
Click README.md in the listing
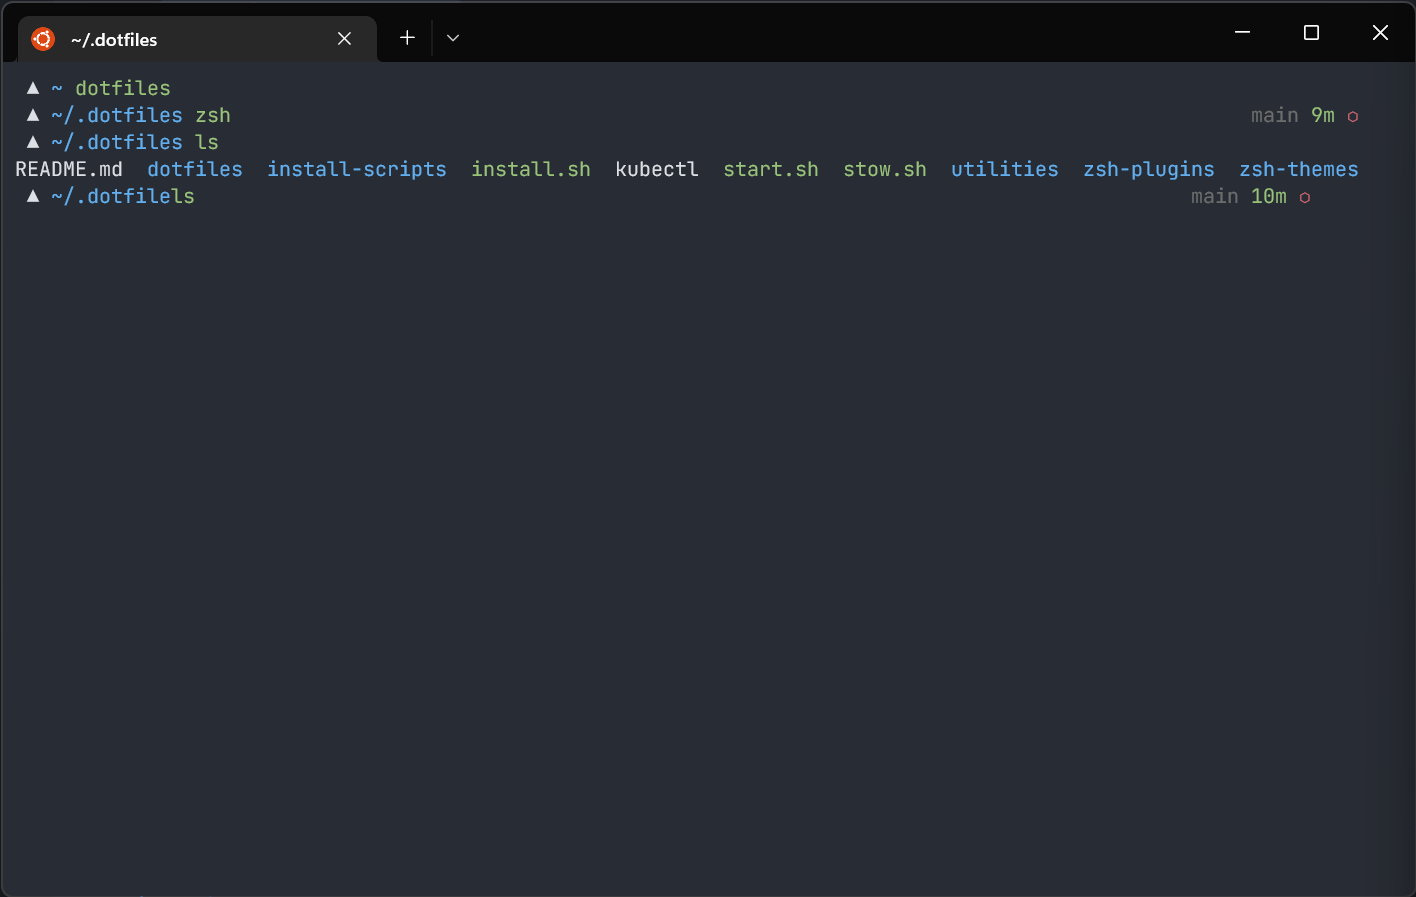click(x=68, y=169)
